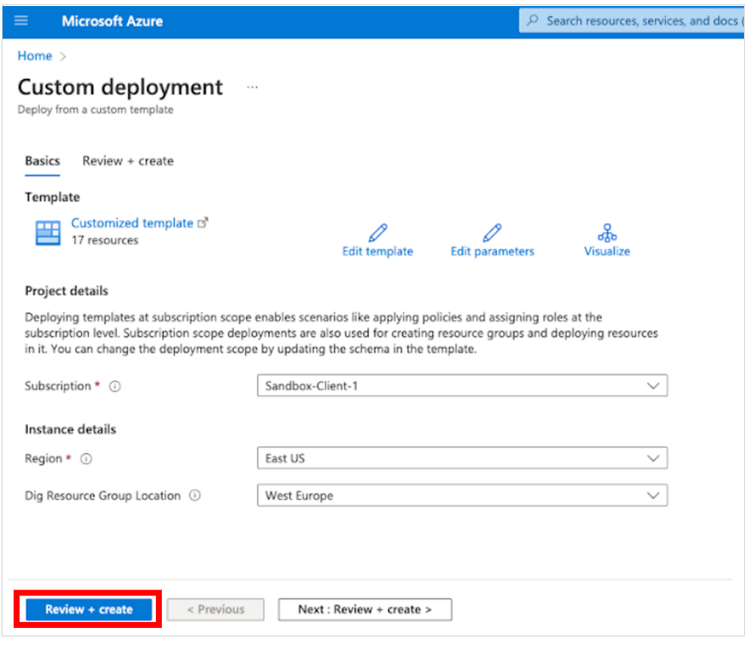The height and width of the screenshot is (645, 750).
Task: Click the external link icon beside Customized template
Action: point(203,222)
